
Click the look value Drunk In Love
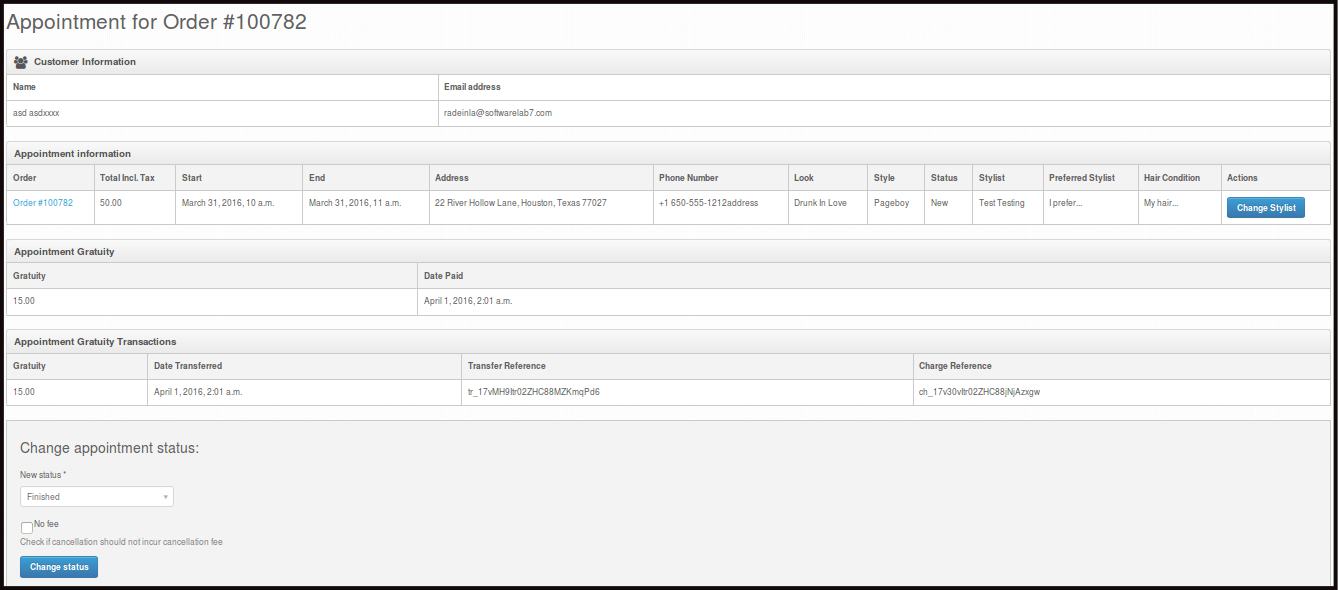[x=820, y=203]
